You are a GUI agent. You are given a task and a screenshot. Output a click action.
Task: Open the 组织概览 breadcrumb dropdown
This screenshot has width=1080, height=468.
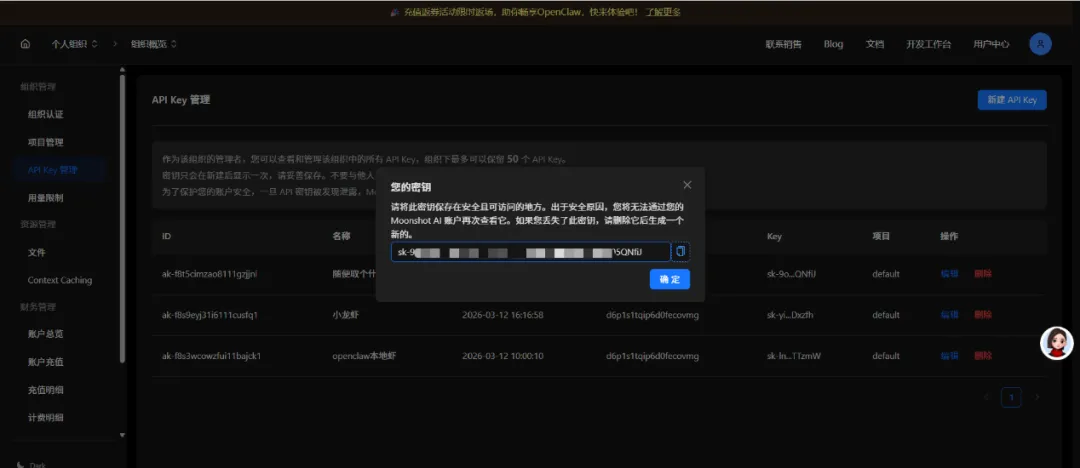coord(154,44)
